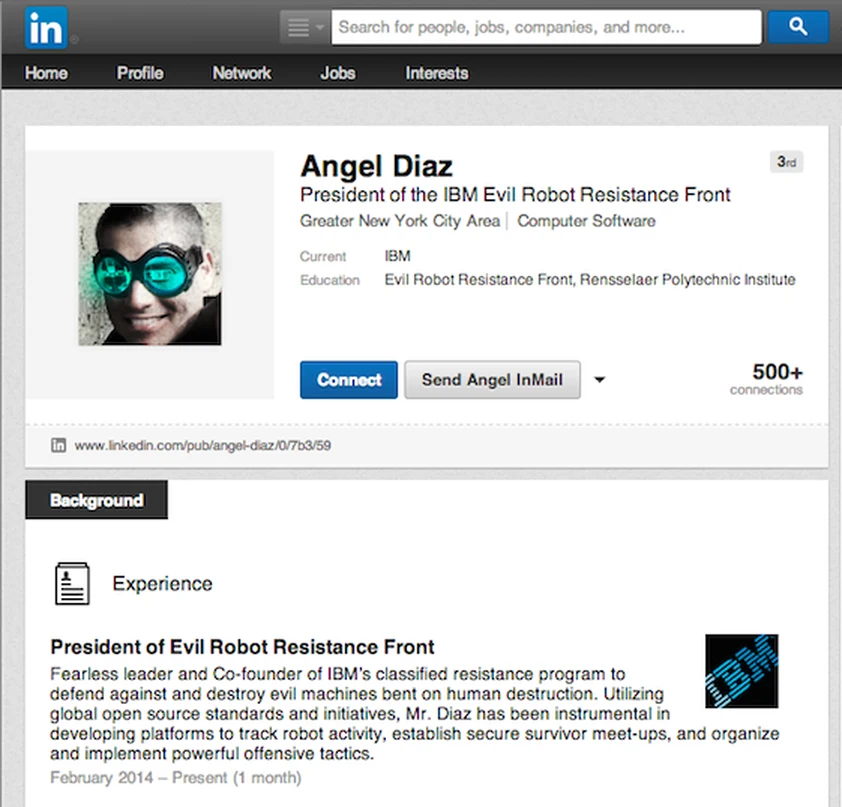Screen dimensions: 842x807
Task: Click the small LinkedIn icon beside URL
Action: pos(59,445)
